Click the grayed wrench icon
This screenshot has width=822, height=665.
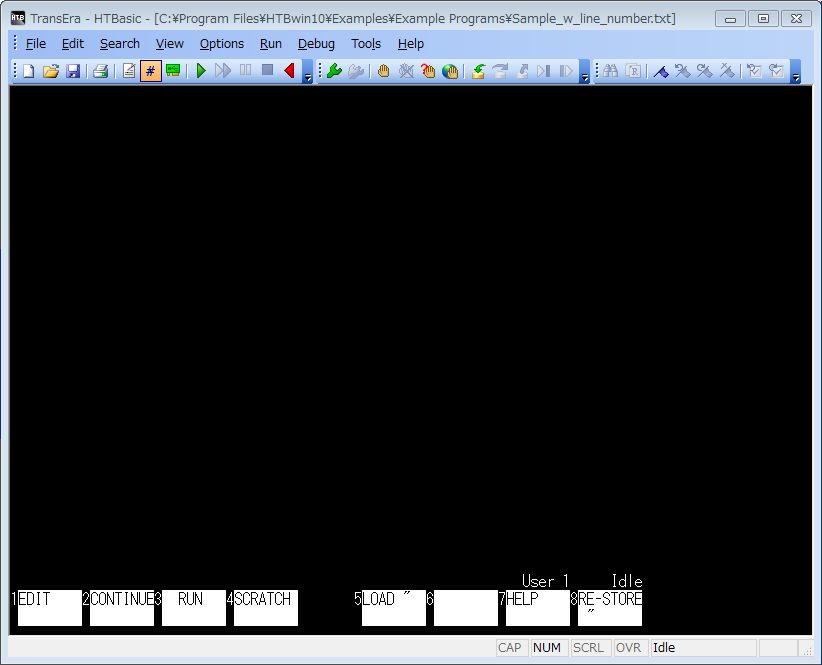(356, 71)
